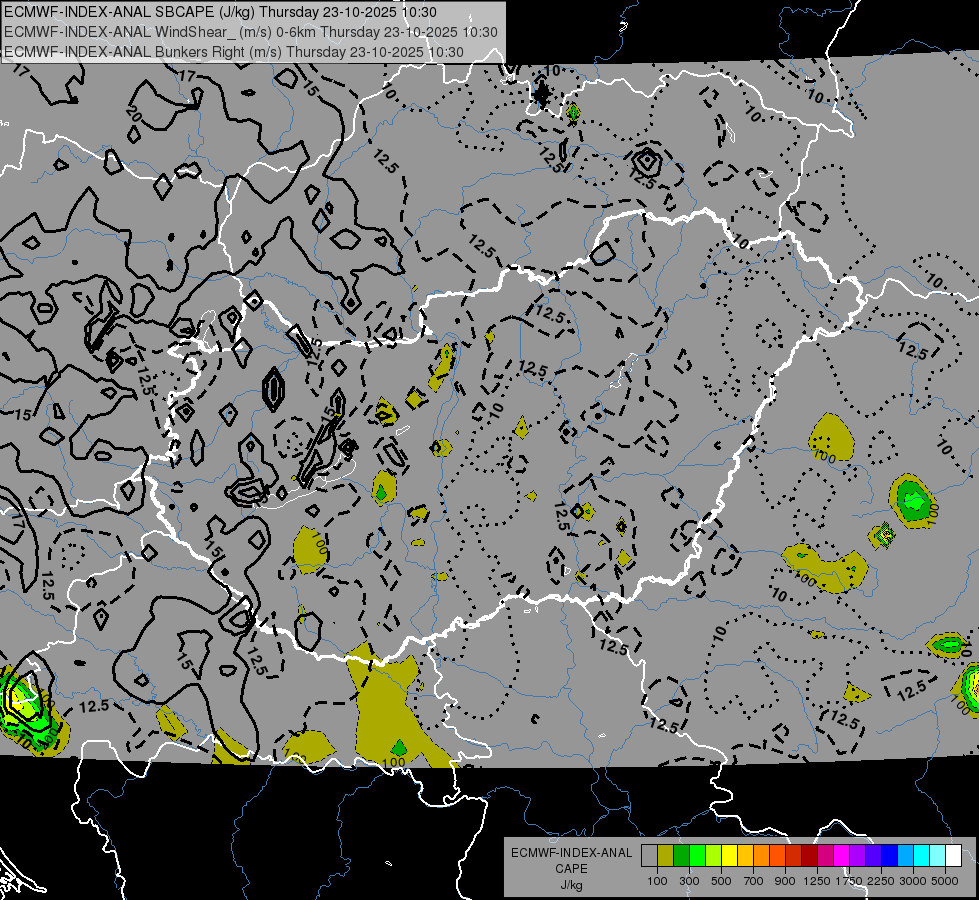Click the legend value 700
Viewport: 979px width, 900px height.
pyautogui.click(x=754, y=881)
